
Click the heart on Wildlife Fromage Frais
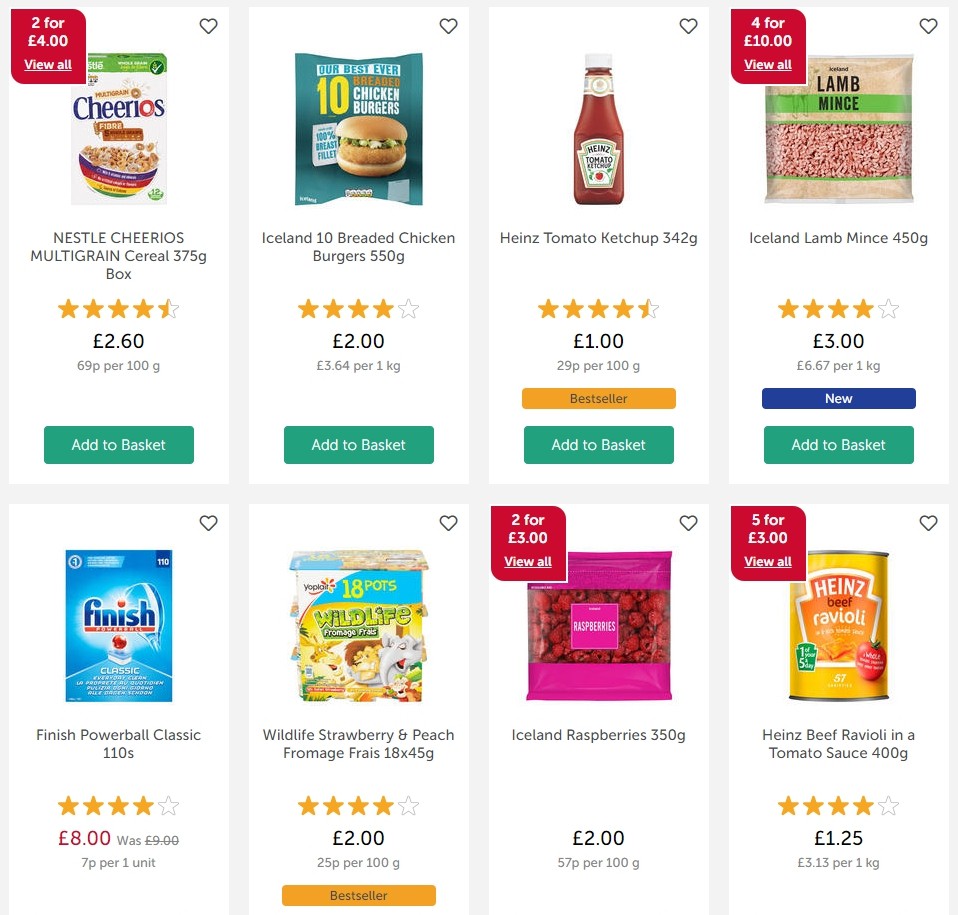click(448, 523)
